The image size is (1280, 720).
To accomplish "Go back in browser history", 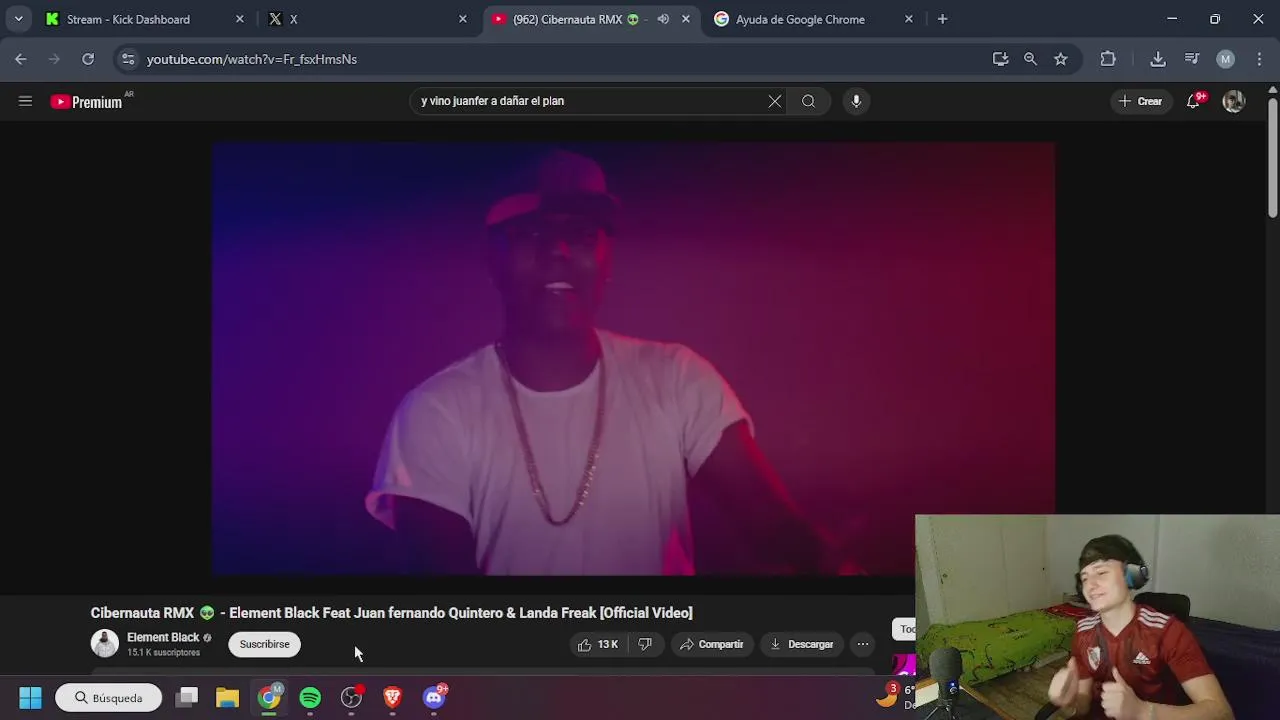I will pos(21,59).
